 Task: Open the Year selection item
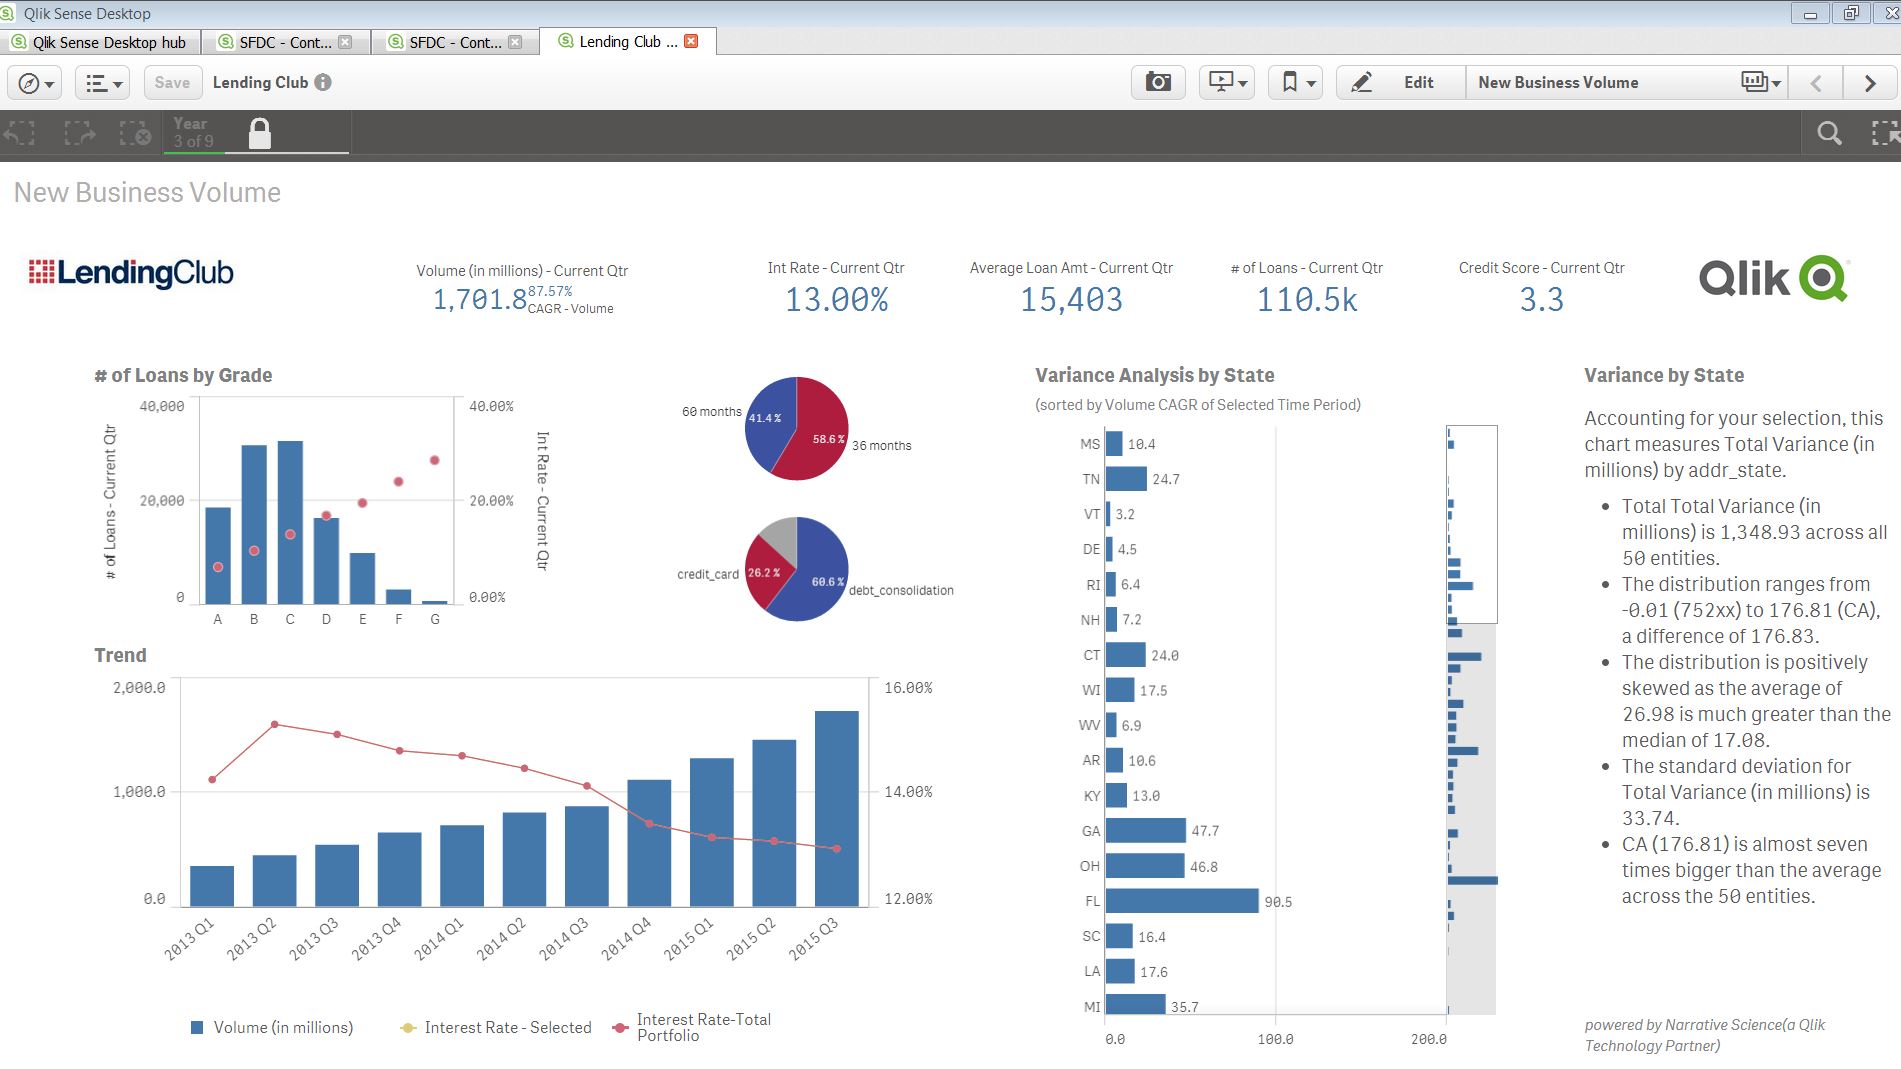[x=195, y=132]
